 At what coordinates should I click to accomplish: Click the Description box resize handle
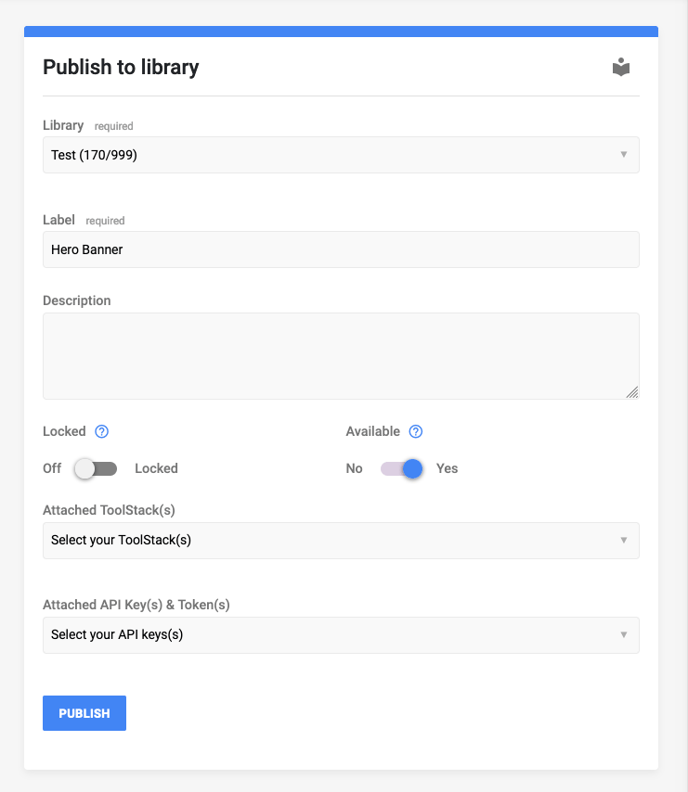click(x=632, y=392)
